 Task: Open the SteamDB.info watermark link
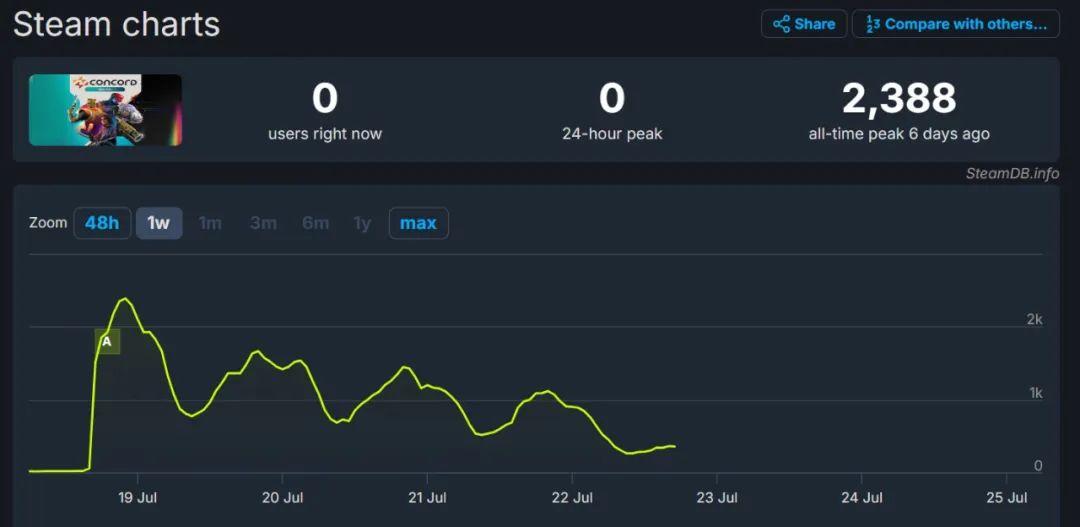click(1012, 173)
